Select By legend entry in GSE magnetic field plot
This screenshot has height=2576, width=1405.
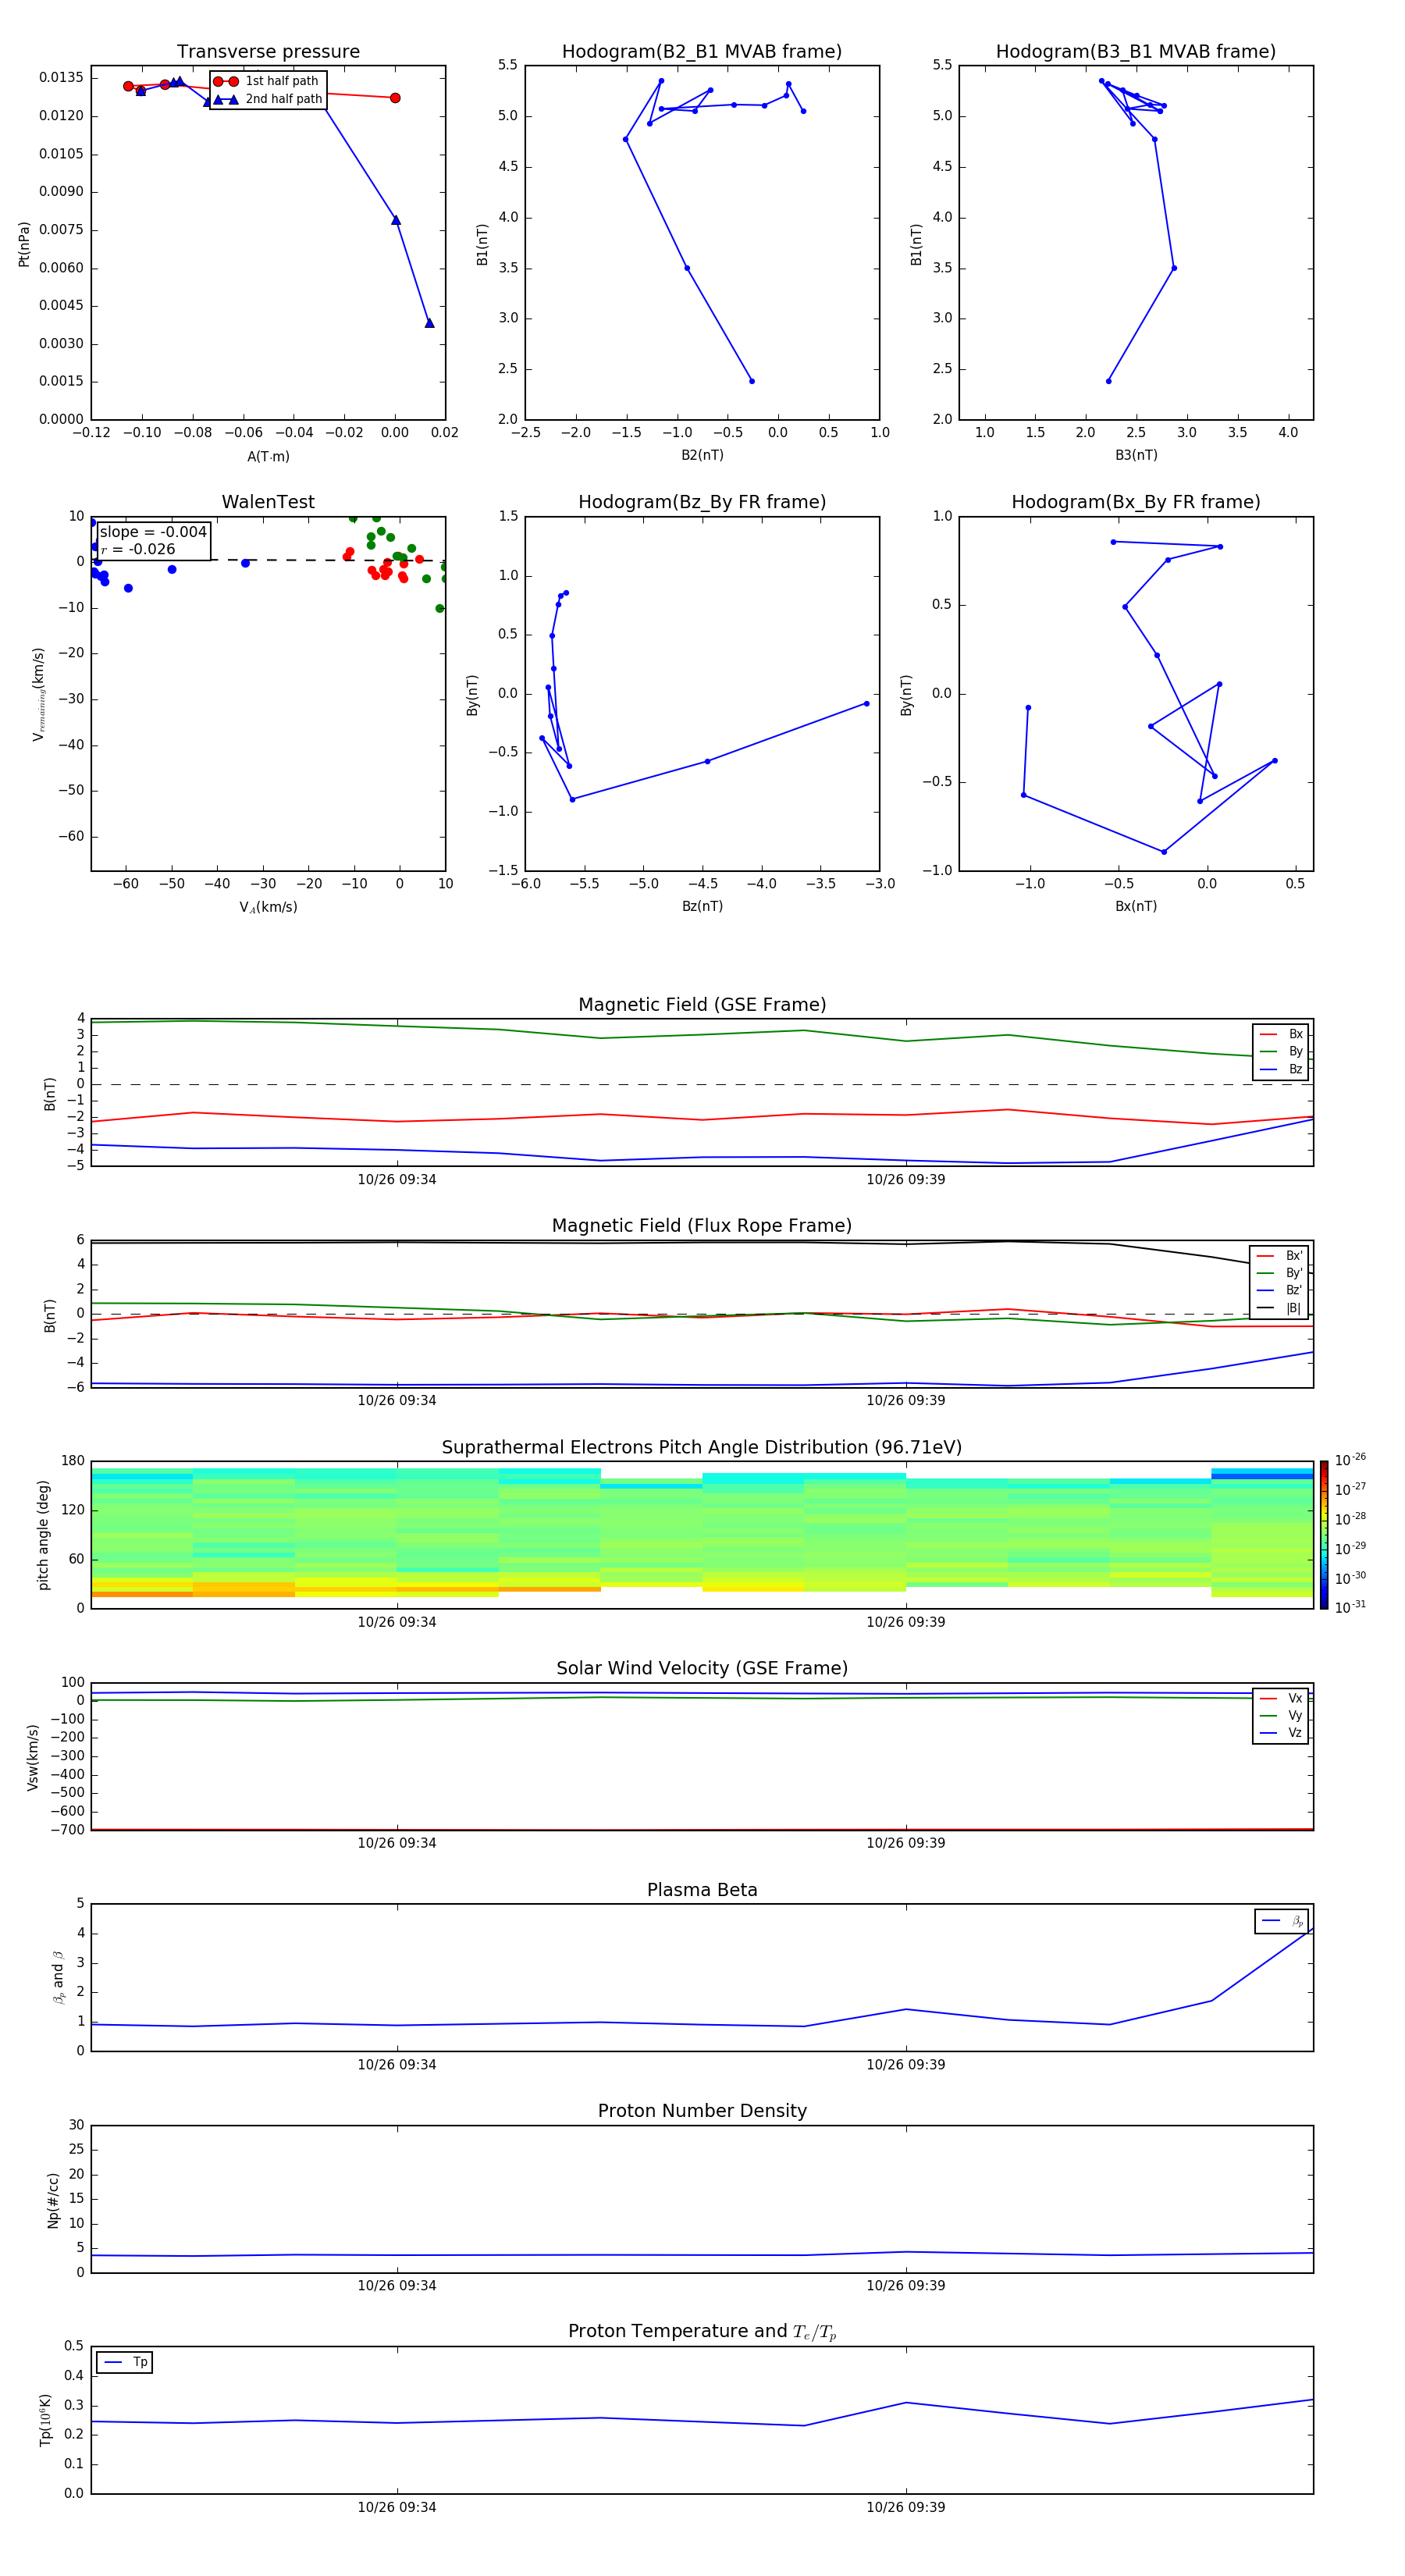(x=1281, y=1051)
